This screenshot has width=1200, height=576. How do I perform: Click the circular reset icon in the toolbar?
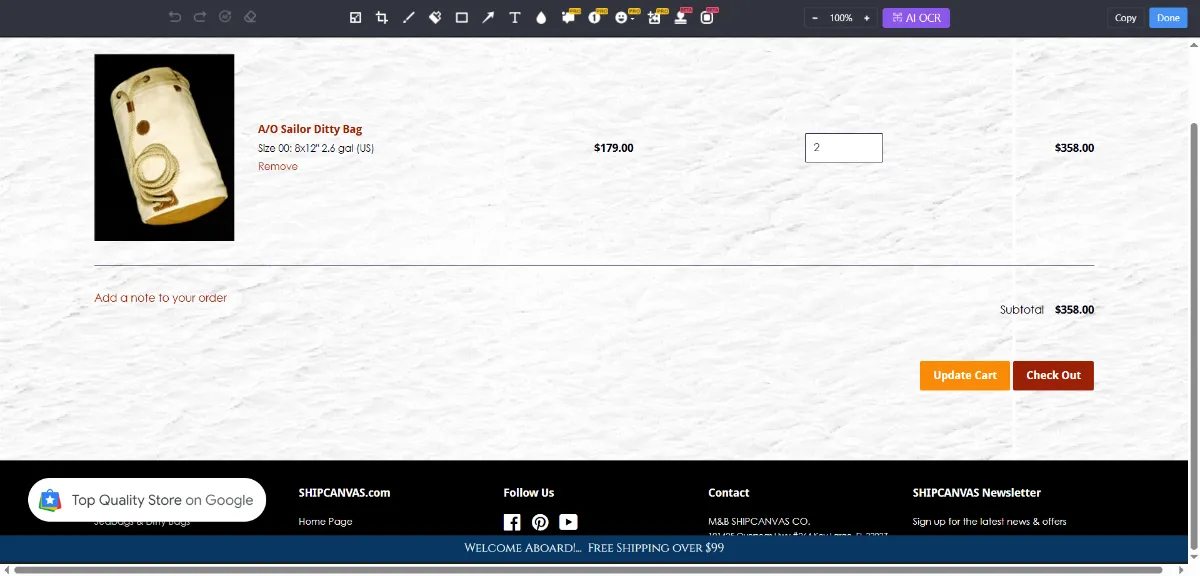pos(225,17)
